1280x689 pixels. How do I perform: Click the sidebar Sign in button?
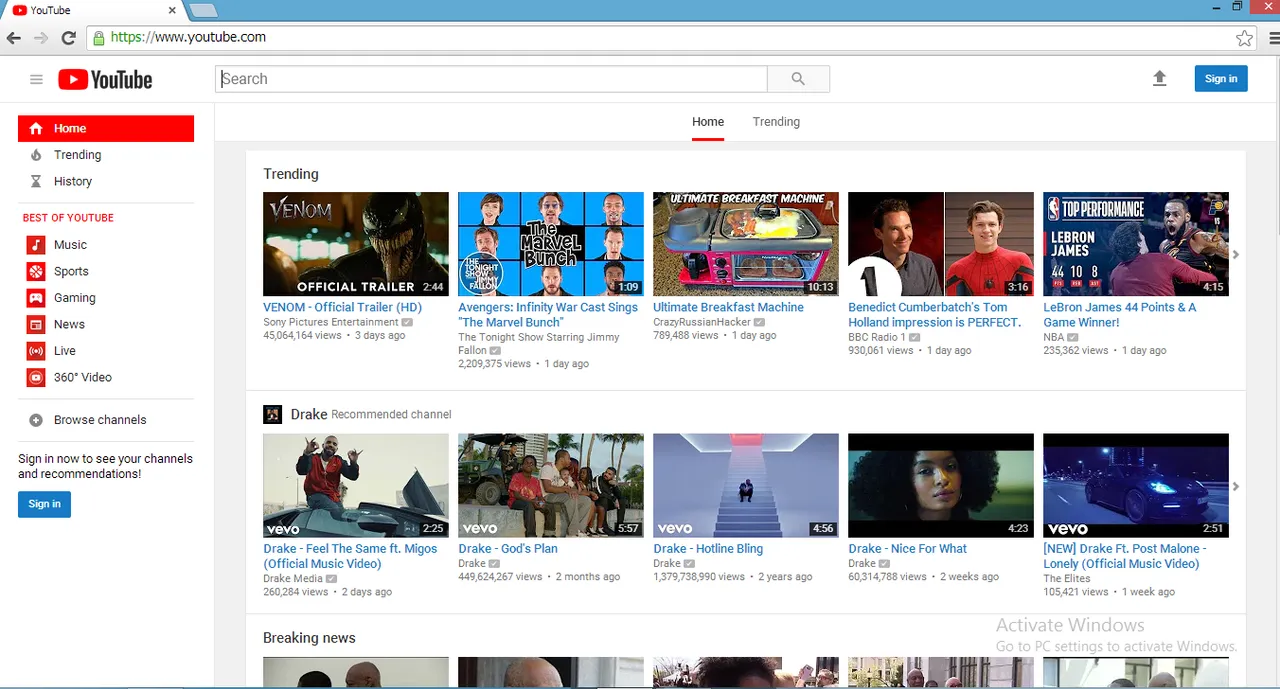(44, 504)
